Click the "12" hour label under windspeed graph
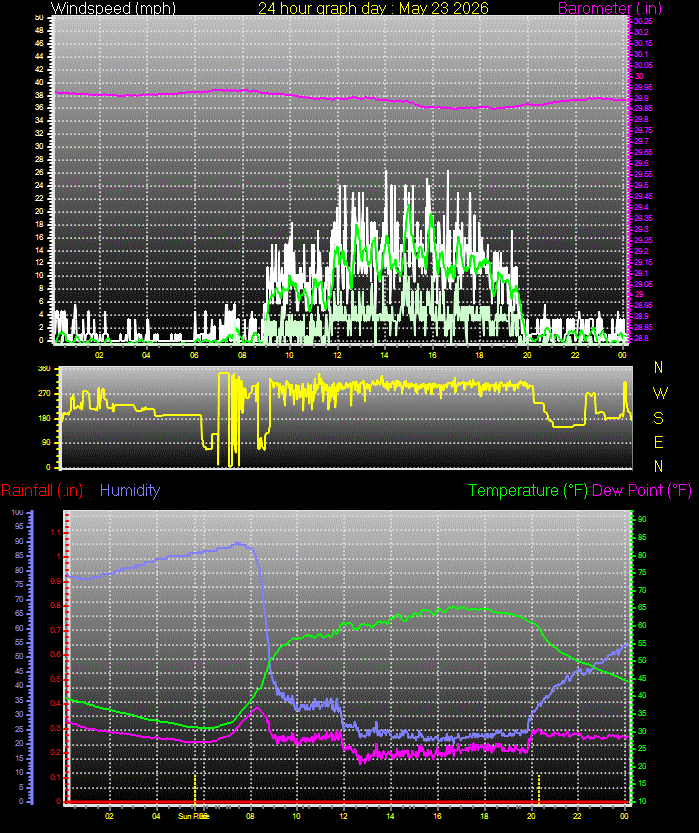699x833 pixels. tap(337, 355)
